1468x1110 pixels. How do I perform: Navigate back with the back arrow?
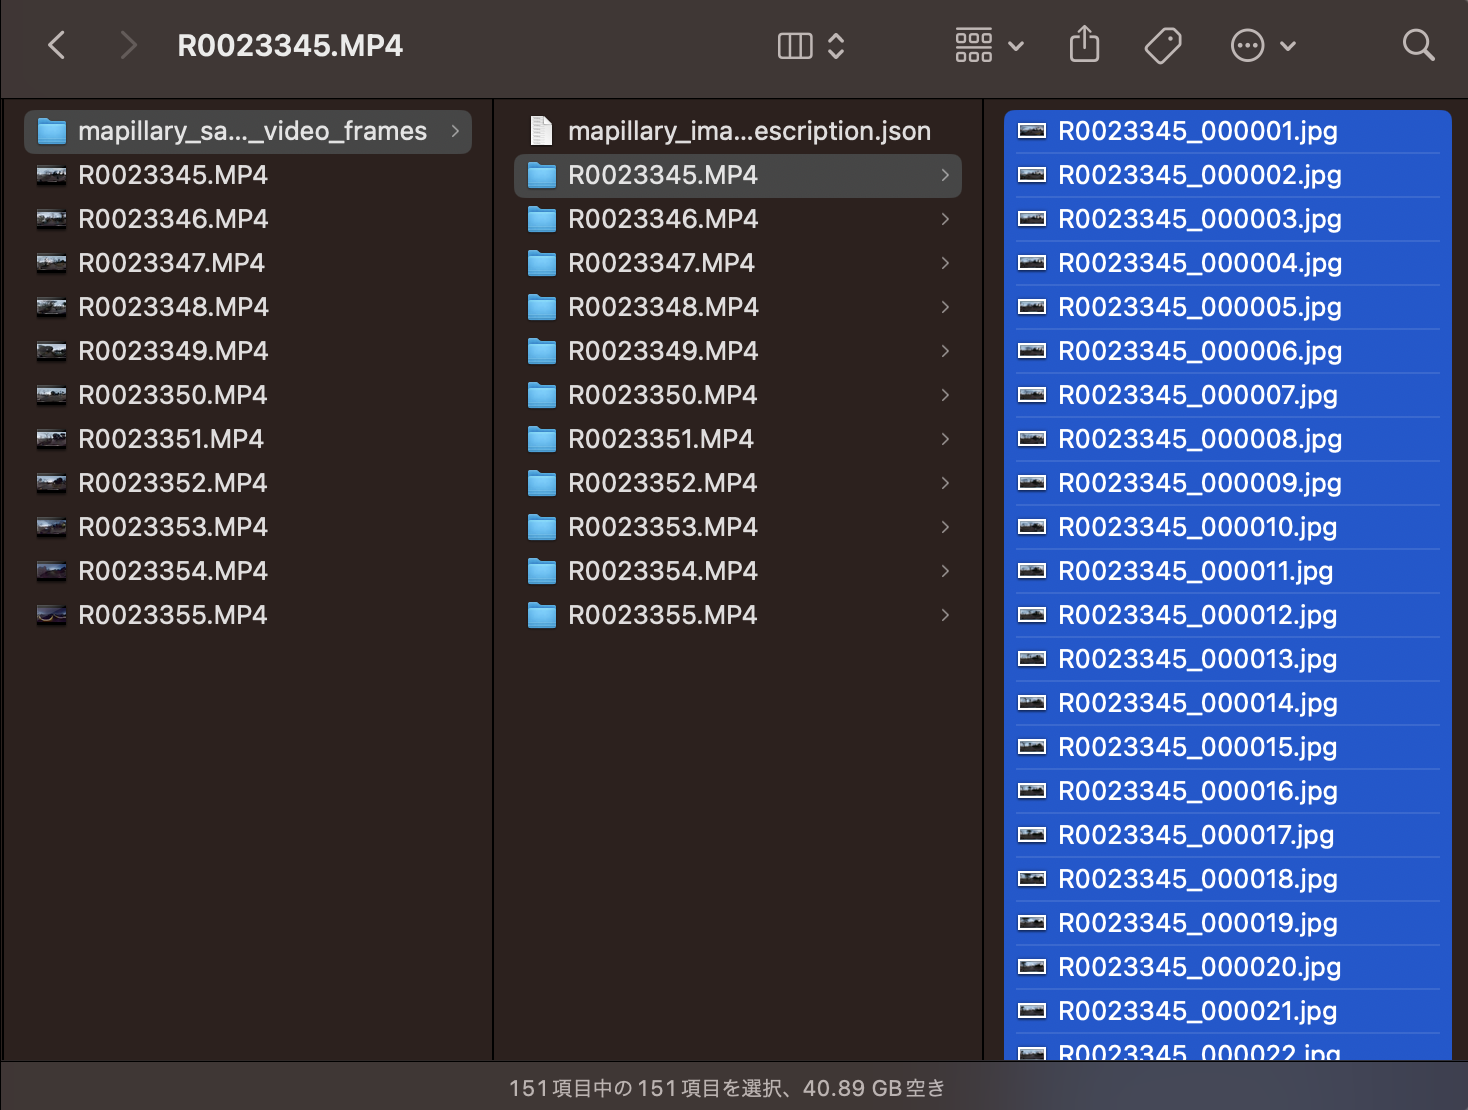pos(57,45)
